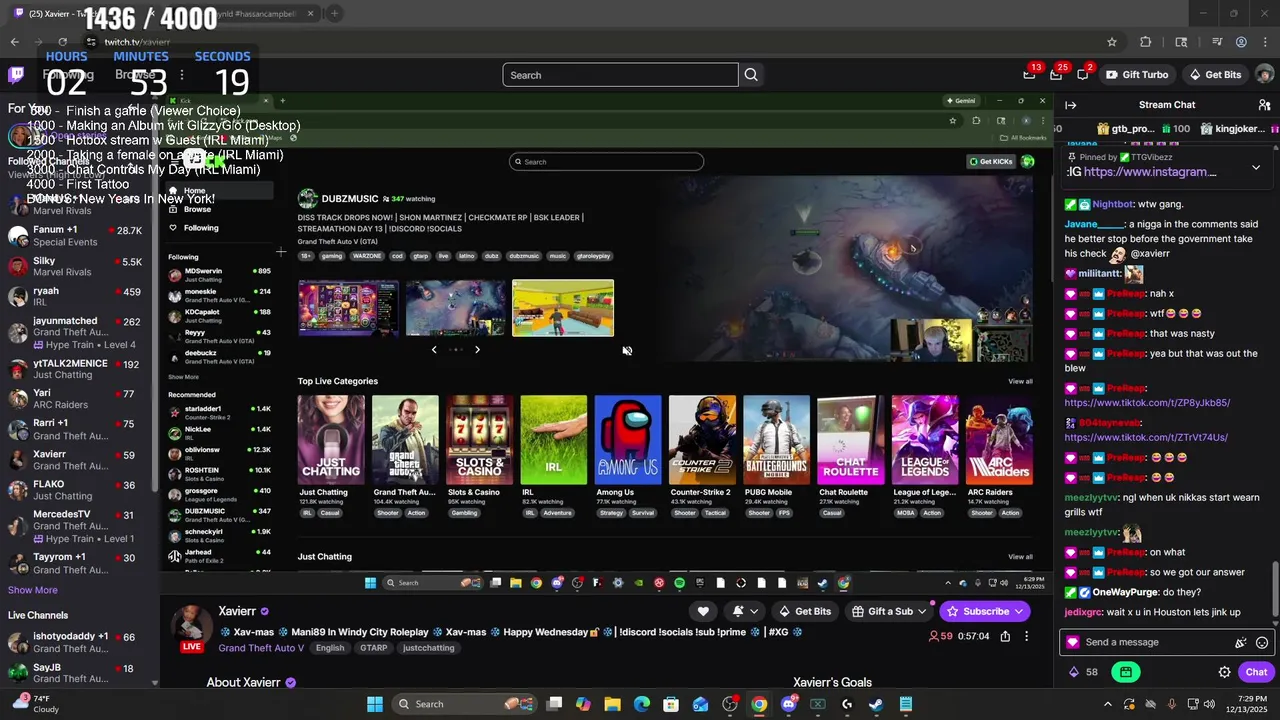Click Get KICKs button in streamed window
This screenshot has height=720, width=1280.
coord(991,161)
